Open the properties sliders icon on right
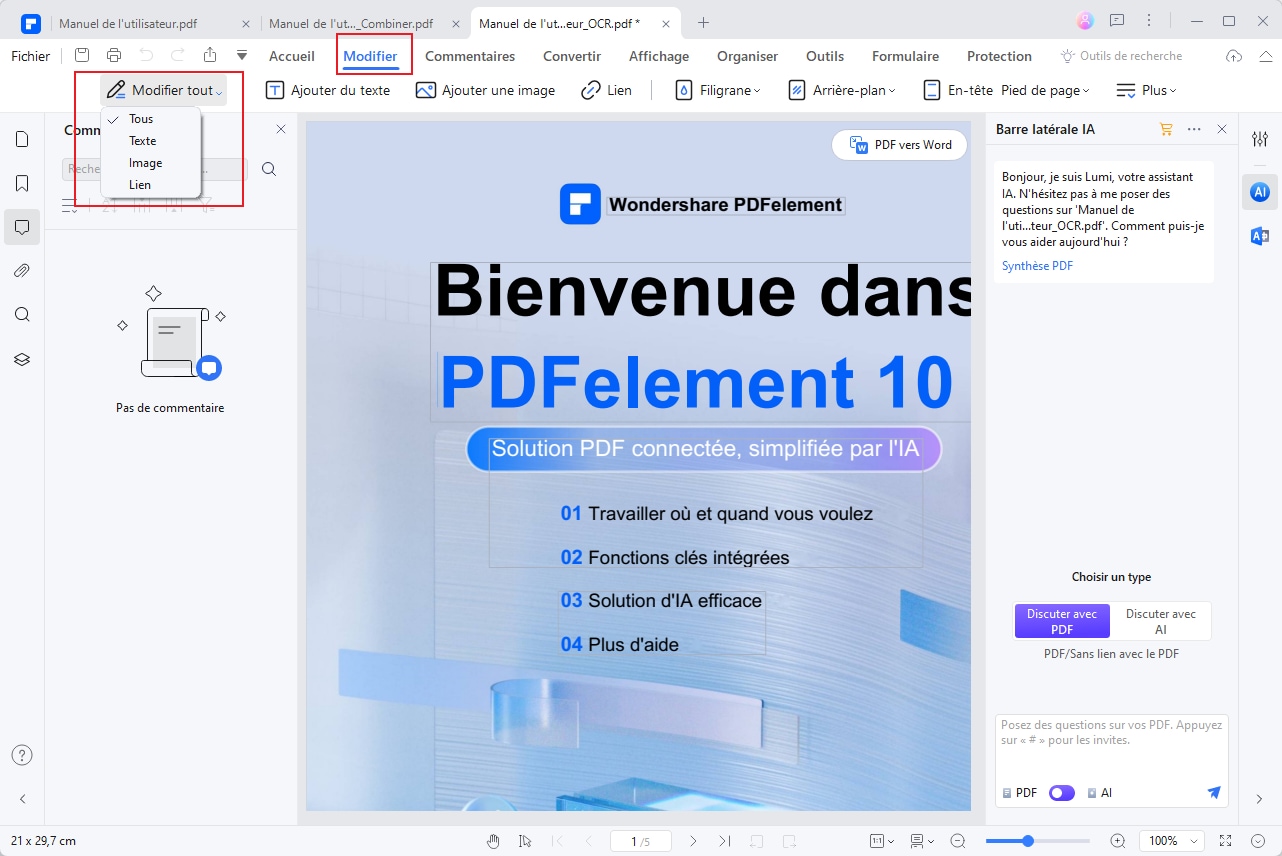The width and height of the screenshot is (1282, 856). pos(1260,139)
